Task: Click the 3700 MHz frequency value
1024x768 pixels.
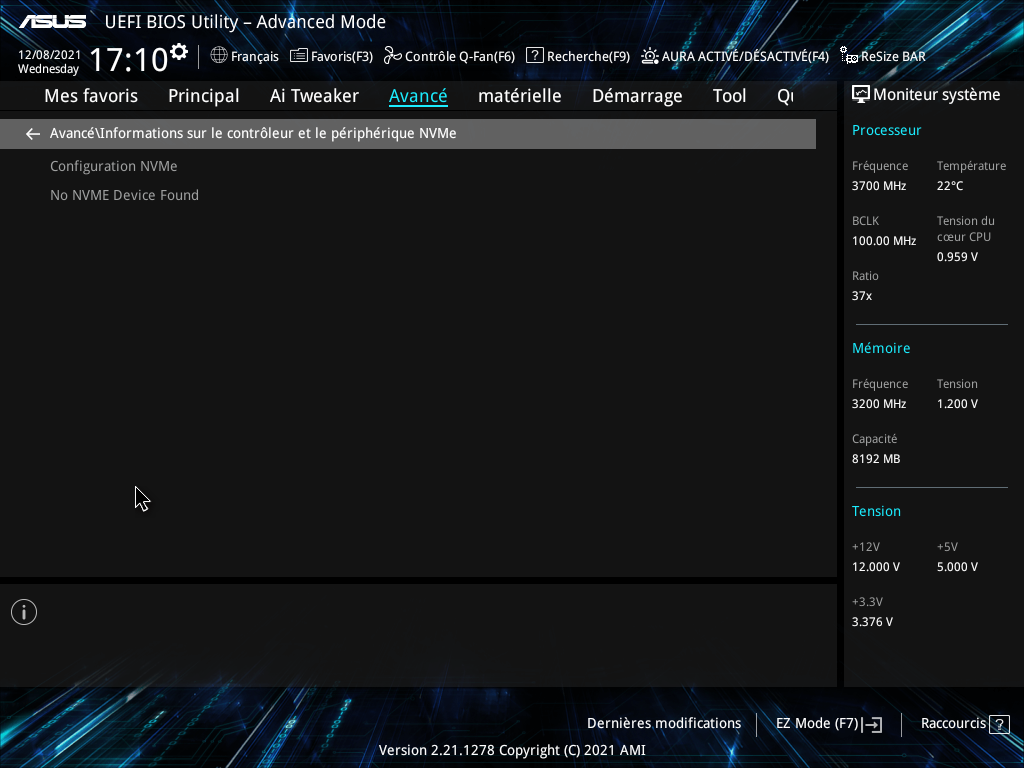Action: click(879, 186)
